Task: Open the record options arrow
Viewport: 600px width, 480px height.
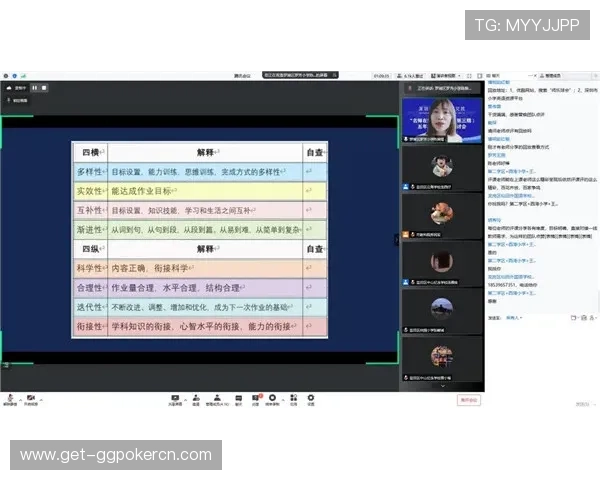Action: tap(283, 400)
